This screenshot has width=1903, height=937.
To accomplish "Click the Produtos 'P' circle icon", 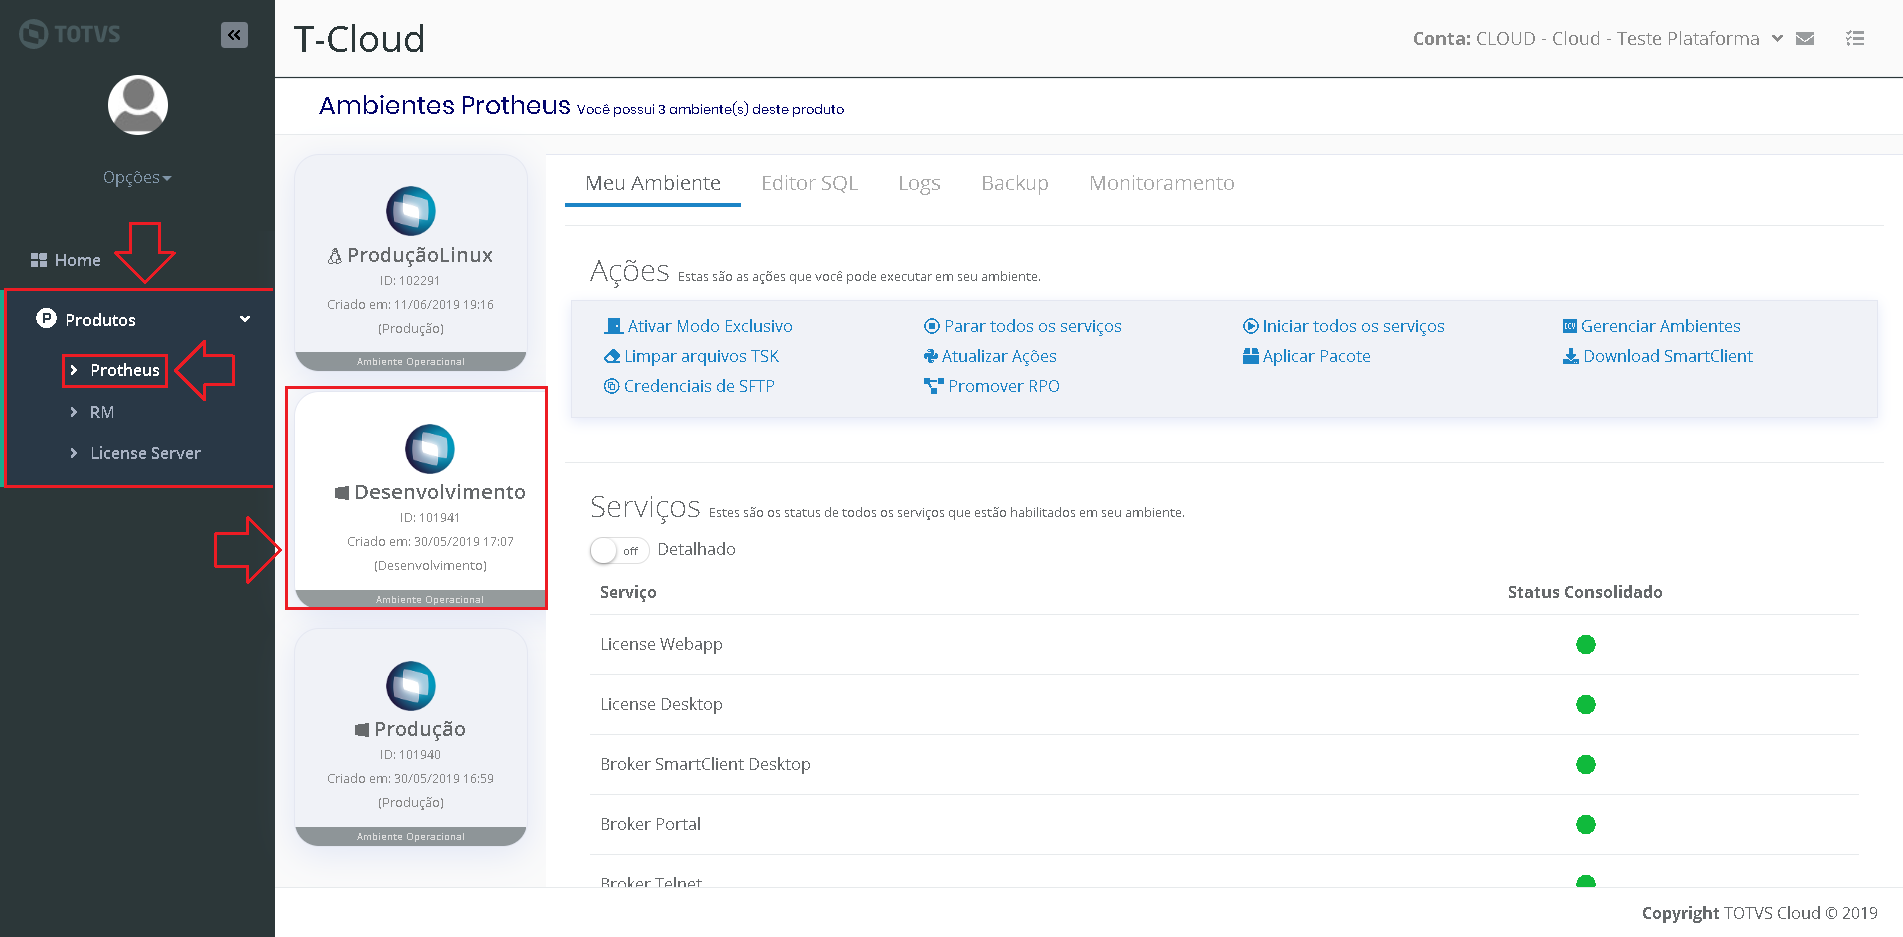I will pyautogui.click(x=46, y=319).
